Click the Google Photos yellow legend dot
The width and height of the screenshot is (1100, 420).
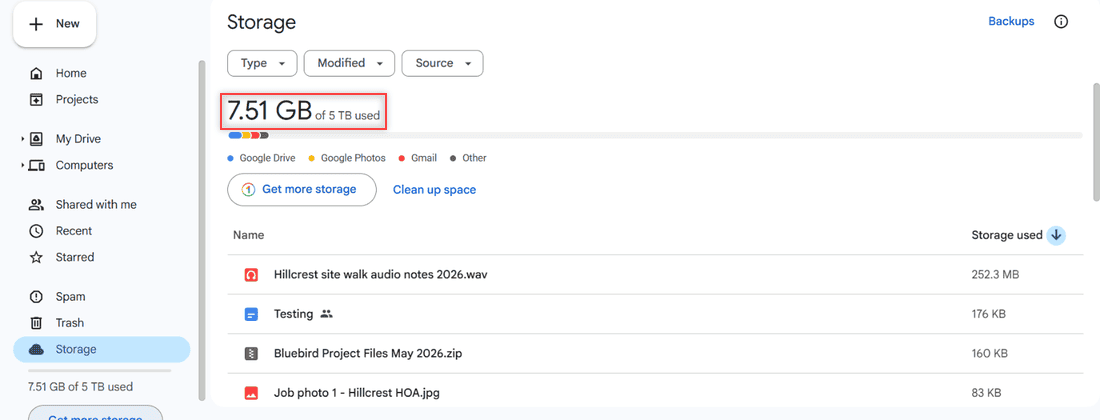click(x=311, y=158)
